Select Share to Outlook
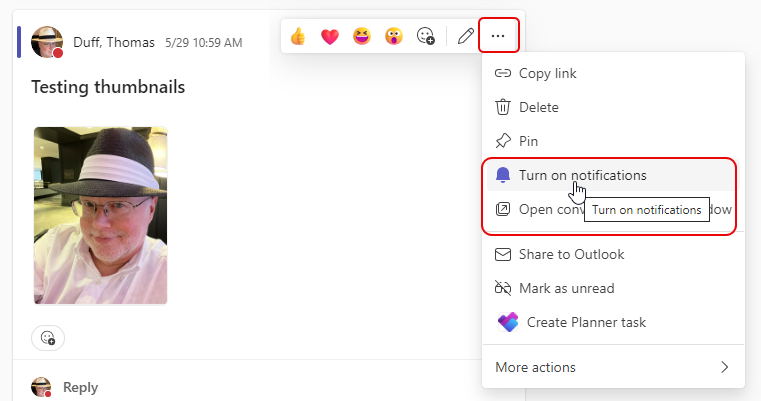761x401 pixels. pos(571,254)
